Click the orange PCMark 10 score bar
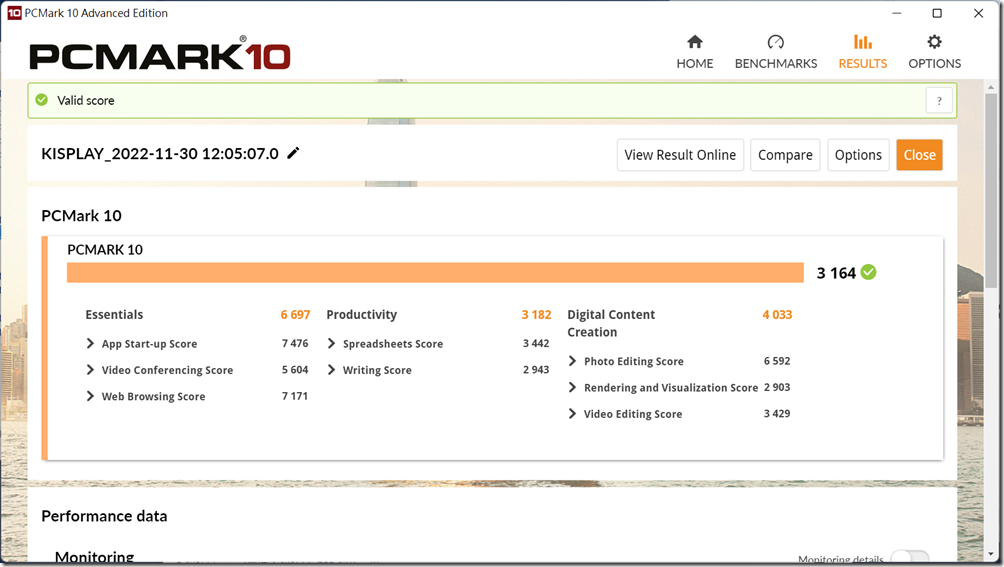Image resolution: width=1004 pixels, height=567 pixels. click(435, 273)
